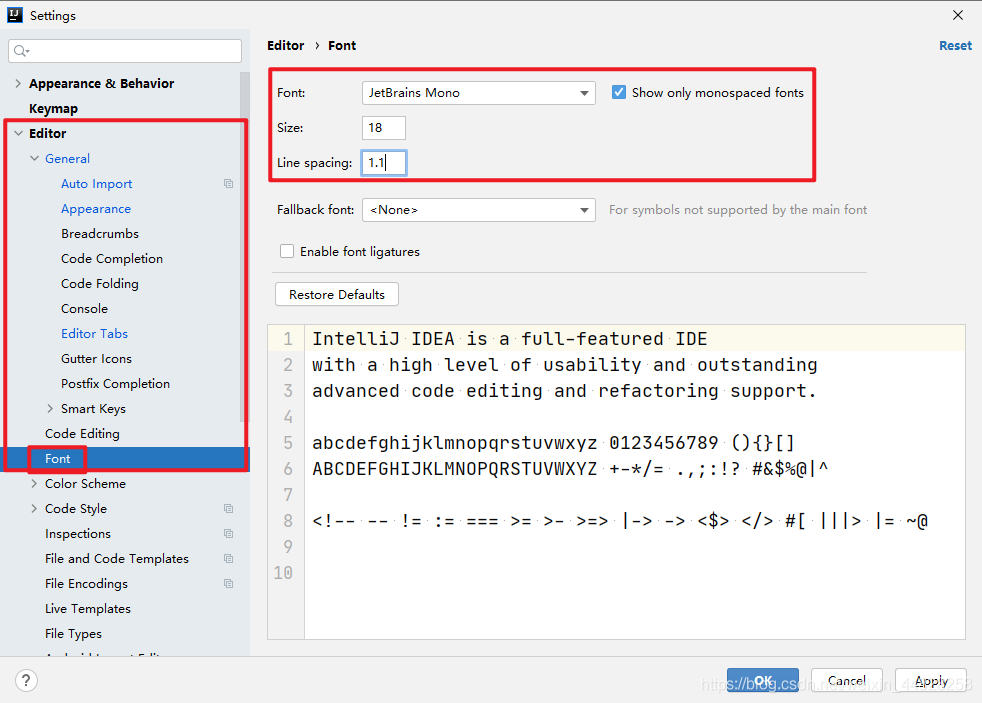Expand Appearance & Behavior section
982x703 pixels.
(x=18, y=83)
